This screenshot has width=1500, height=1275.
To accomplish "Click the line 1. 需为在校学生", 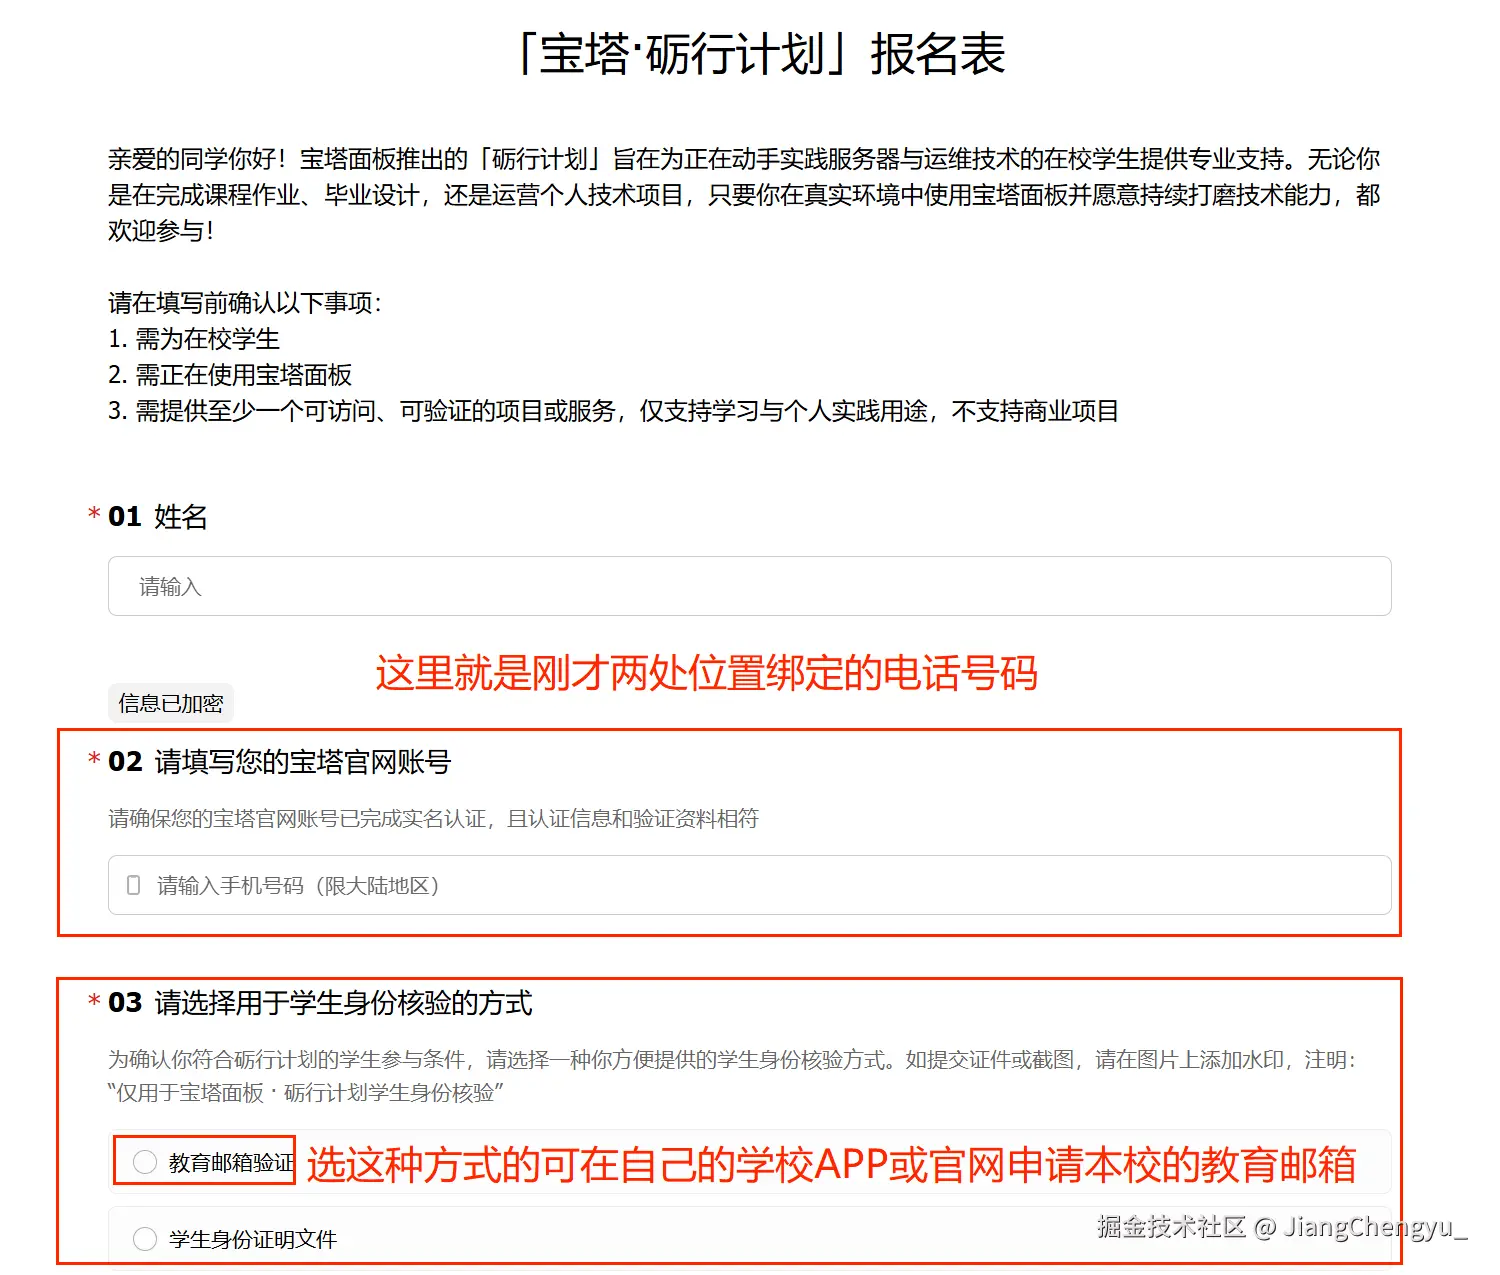I will 194,339.
